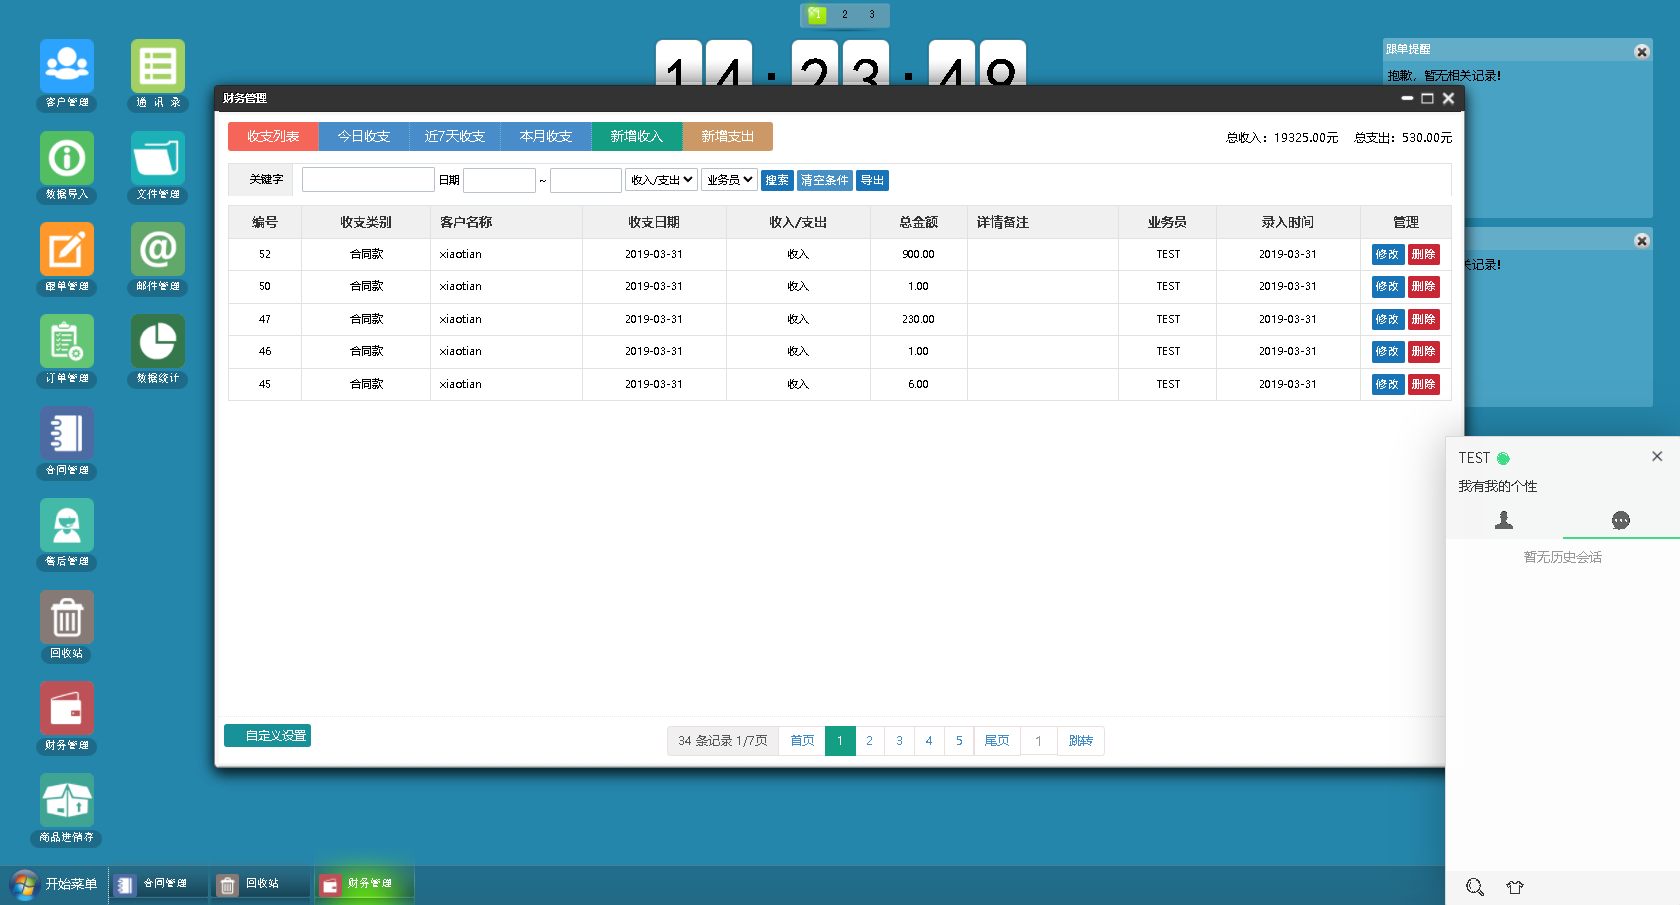Open the 文件管理 folder icon
1680x905 pixels.
point(158,159)
